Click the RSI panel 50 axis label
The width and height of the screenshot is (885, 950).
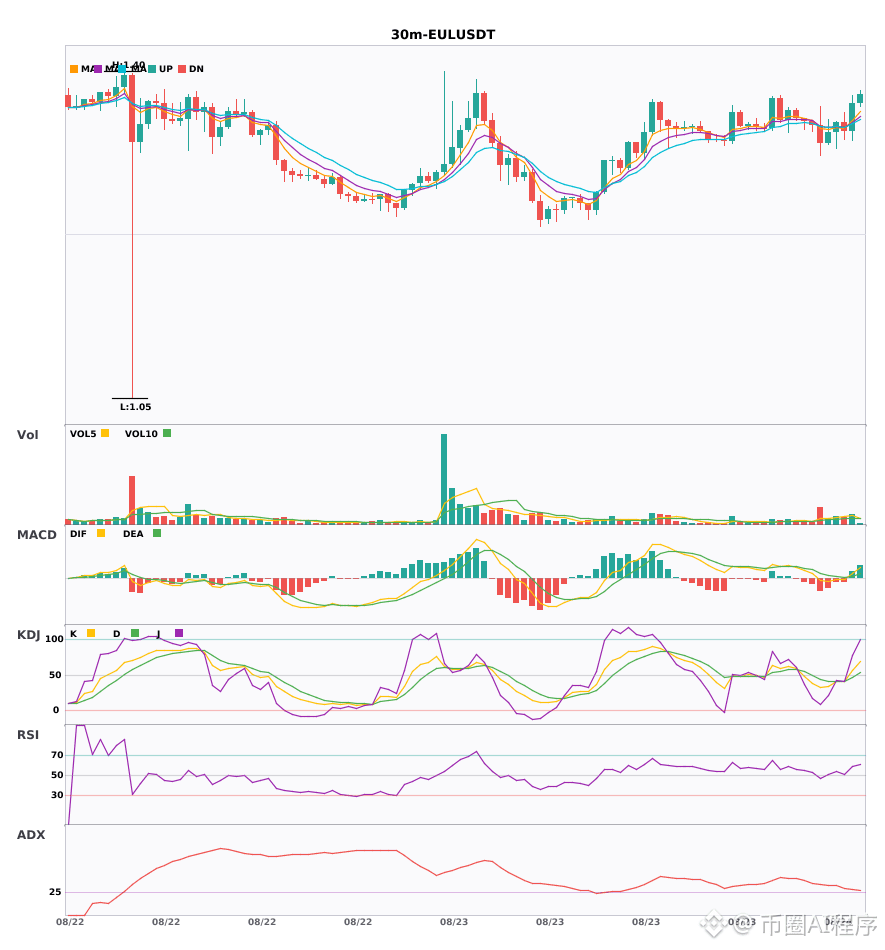coord(57,775)
